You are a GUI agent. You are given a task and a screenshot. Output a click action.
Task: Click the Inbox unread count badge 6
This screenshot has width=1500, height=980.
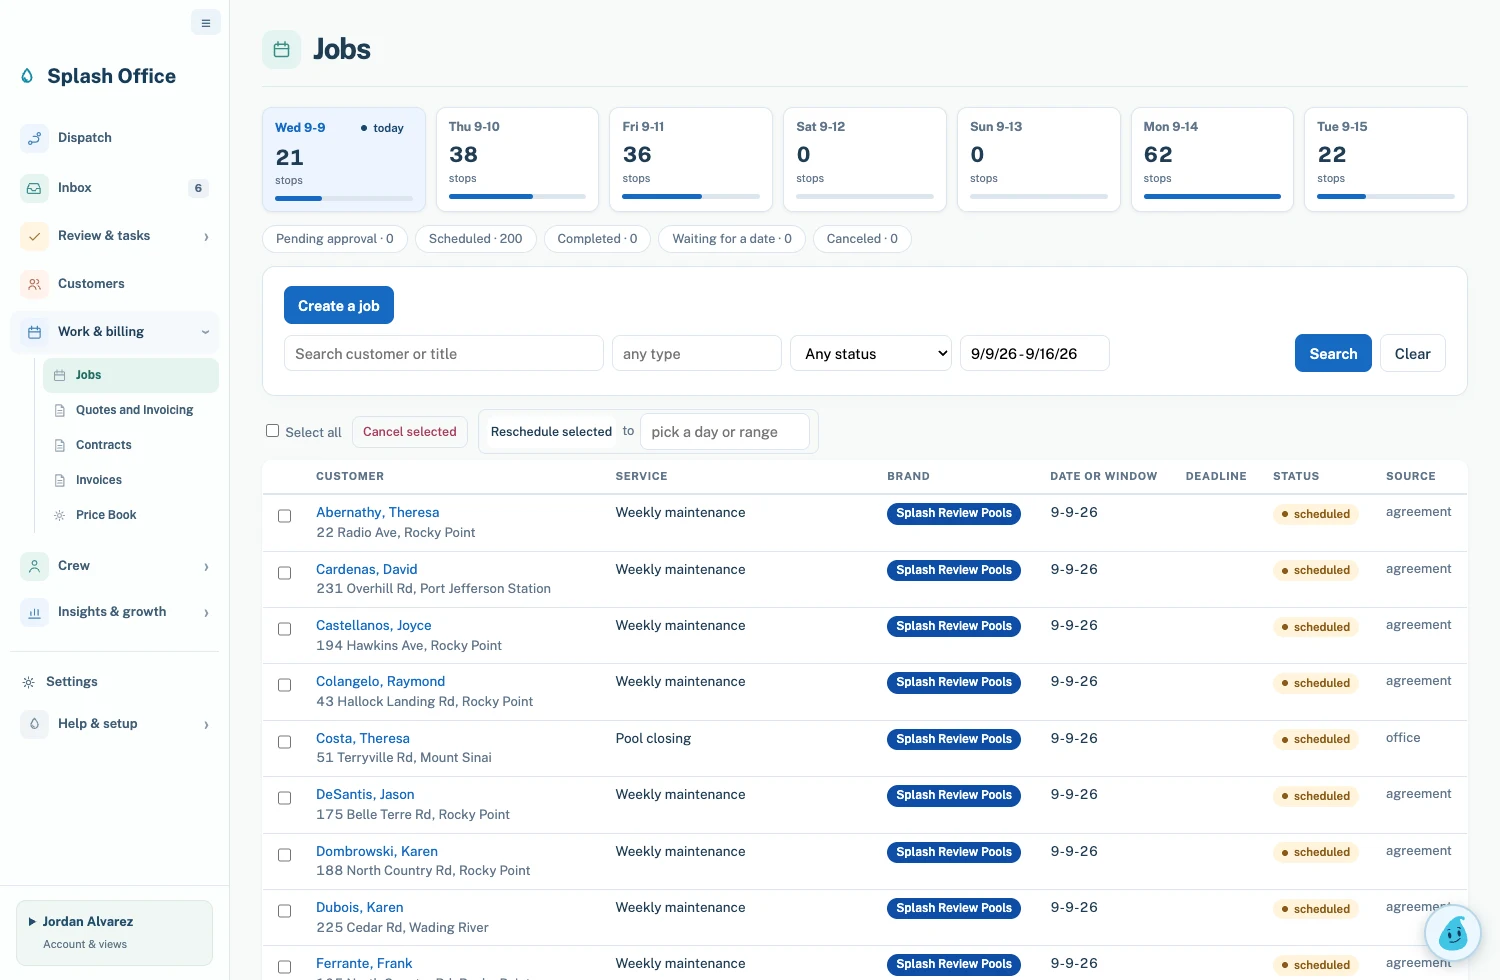[198, 188]
